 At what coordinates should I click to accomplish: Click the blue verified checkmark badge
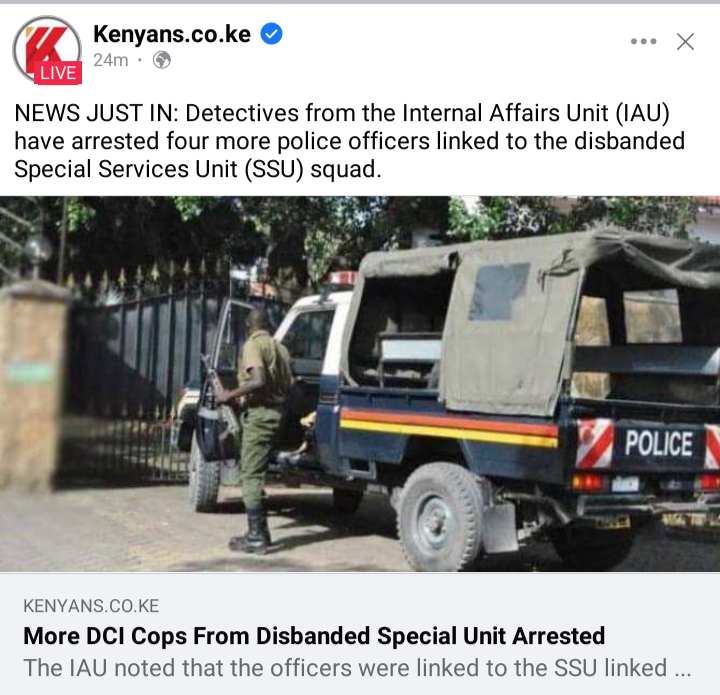pos(271,34)
